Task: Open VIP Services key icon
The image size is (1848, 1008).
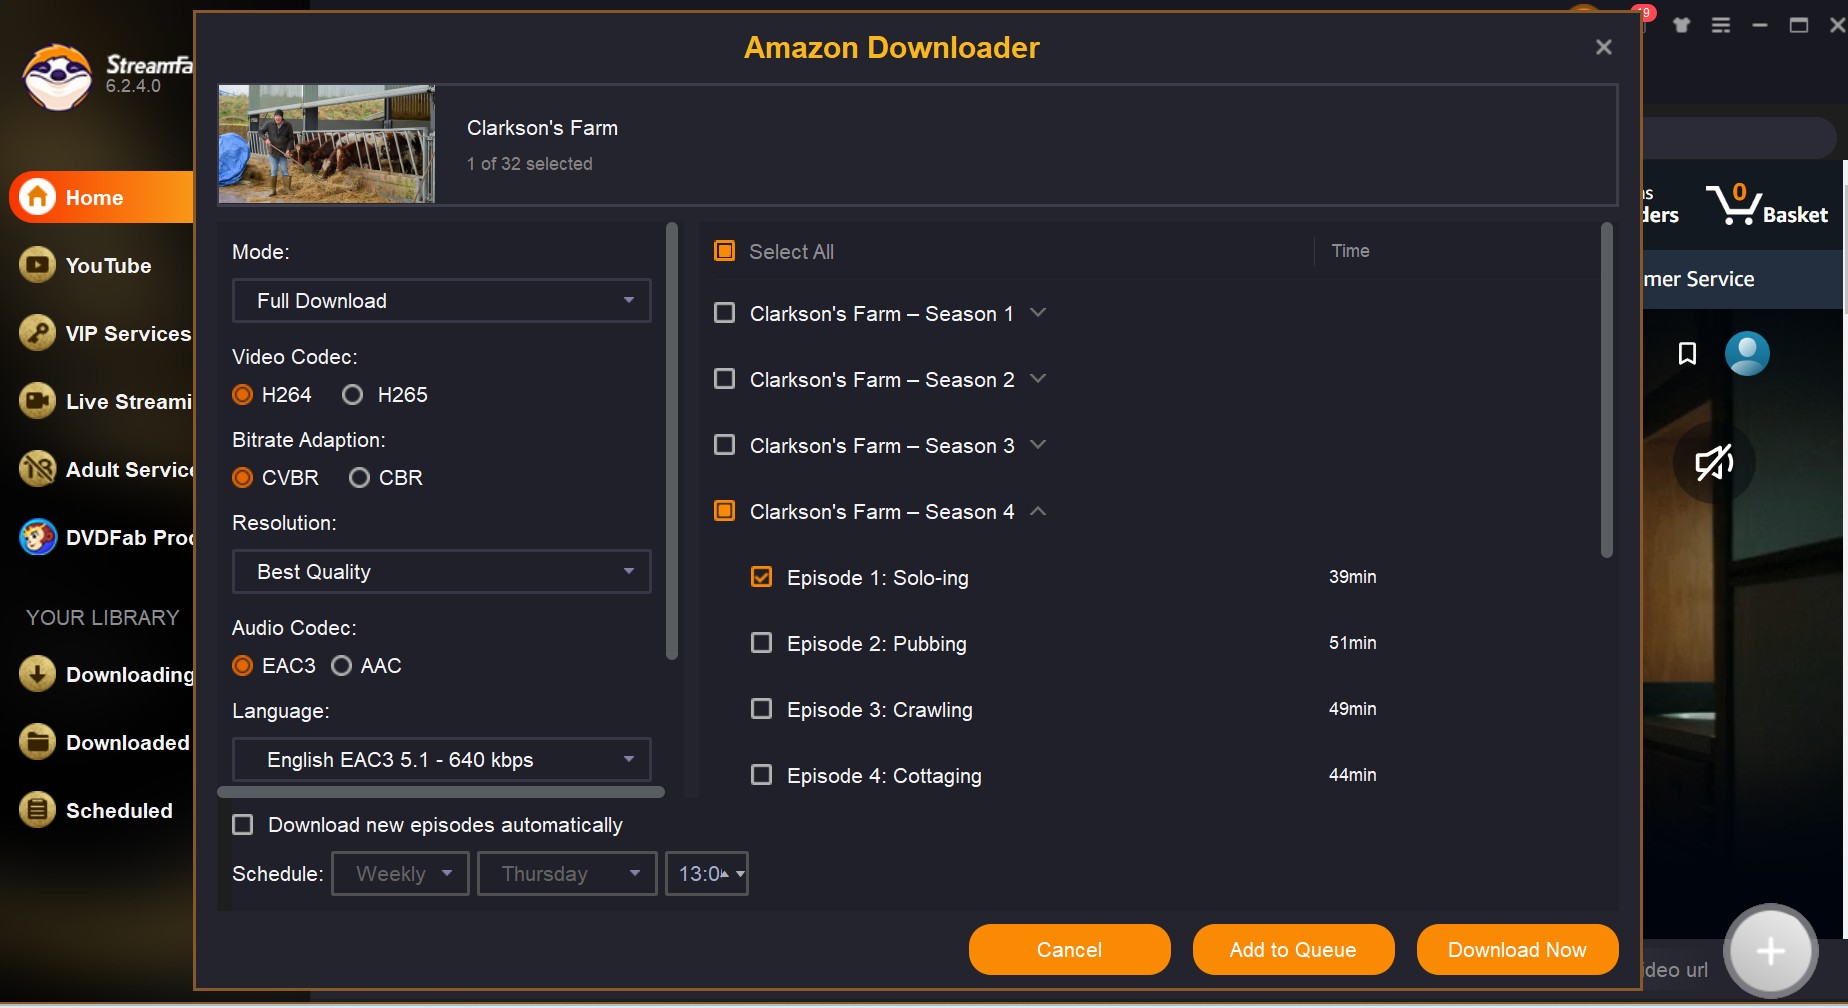Action: 37,333
